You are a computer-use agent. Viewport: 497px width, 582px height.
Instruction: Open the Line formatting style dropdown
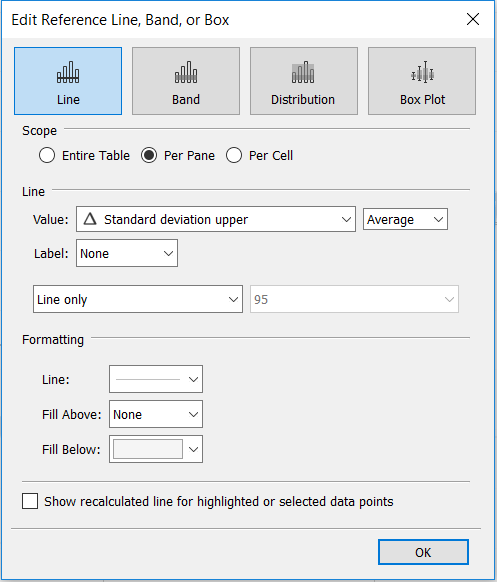[156, 379]
